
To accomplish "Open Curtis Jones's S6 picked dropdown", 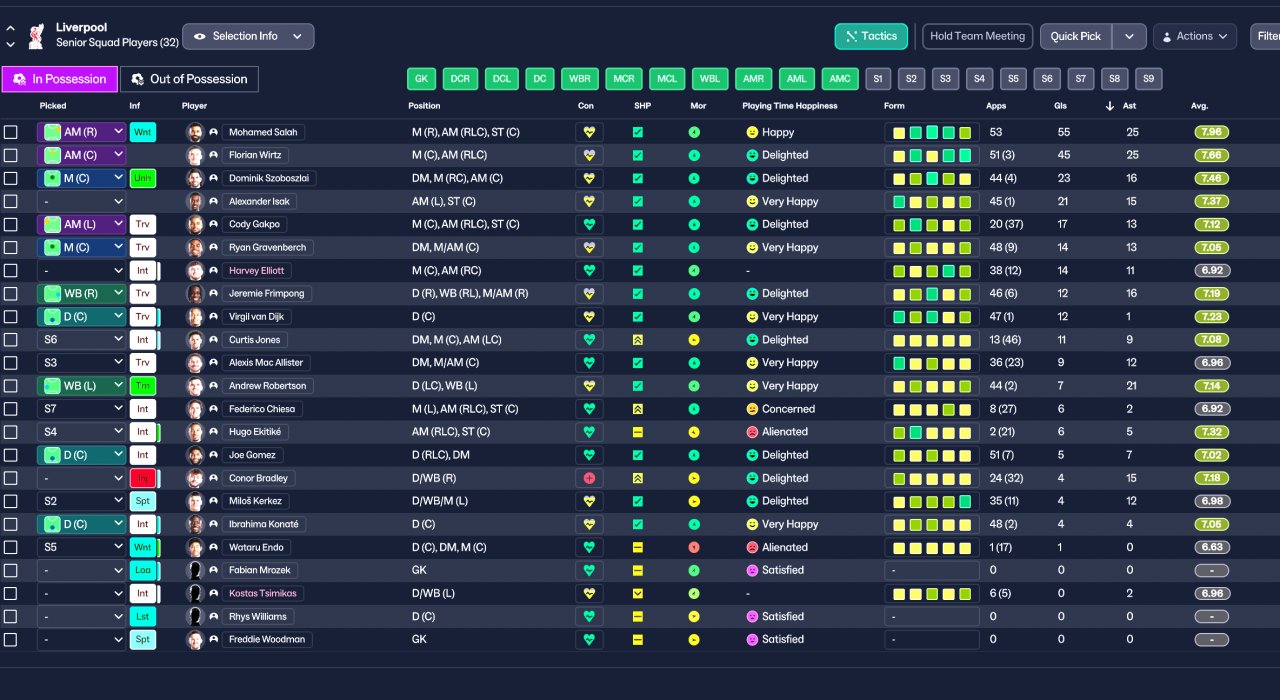I will (82, 340).
